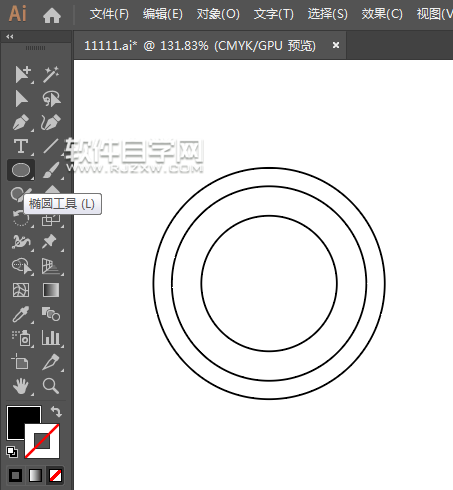Select the Ellipse tool
Image resolution: width=453 pixels, height=490 pixels.
coord(21,170)
